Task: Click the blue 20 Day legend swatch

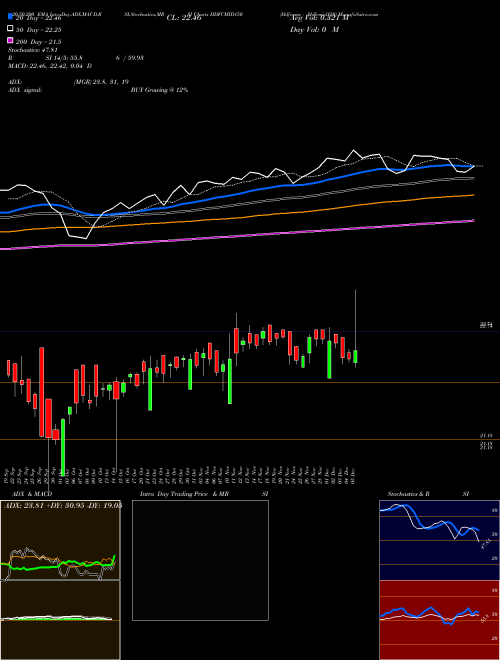Action: [x=10, y=17]
